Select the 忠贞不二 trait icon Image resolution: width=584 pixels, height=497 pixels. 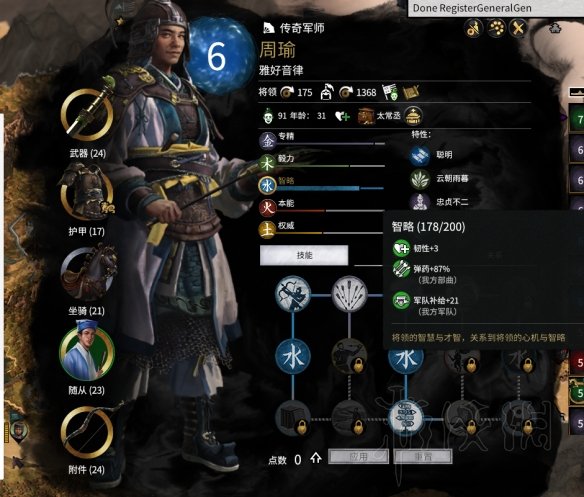pyautogui.click(x=420, y=202)
